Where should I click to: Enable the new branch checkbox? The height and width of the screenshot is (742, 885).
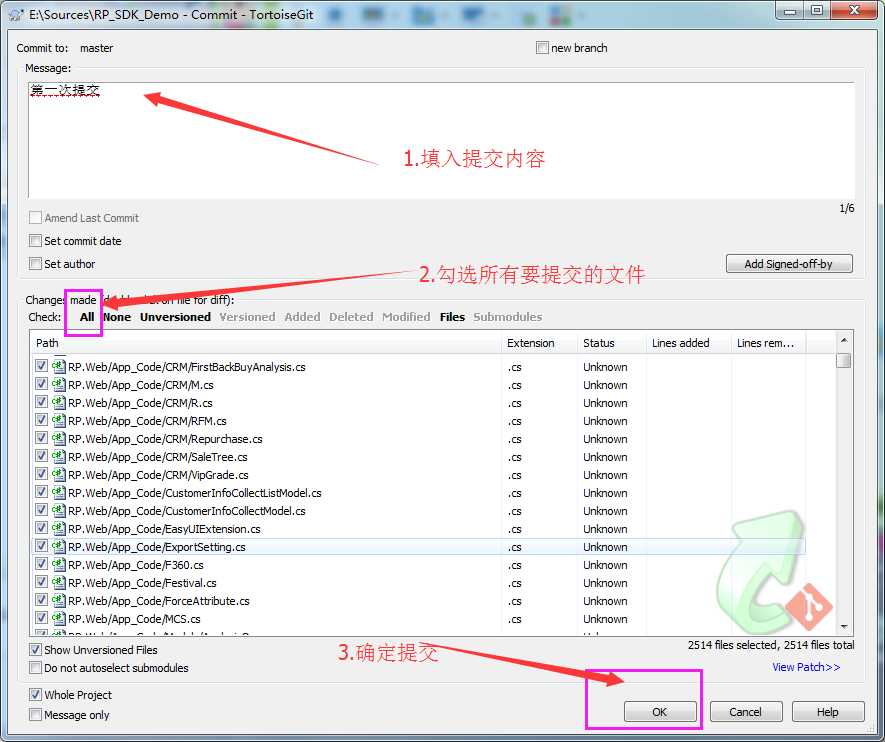coord(542,47)
